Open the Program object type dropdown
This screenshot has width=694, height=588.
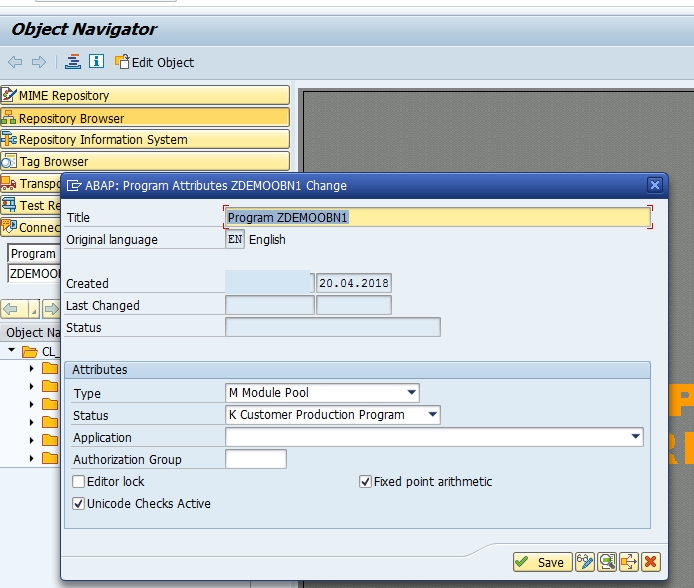(x=34, y=254)
